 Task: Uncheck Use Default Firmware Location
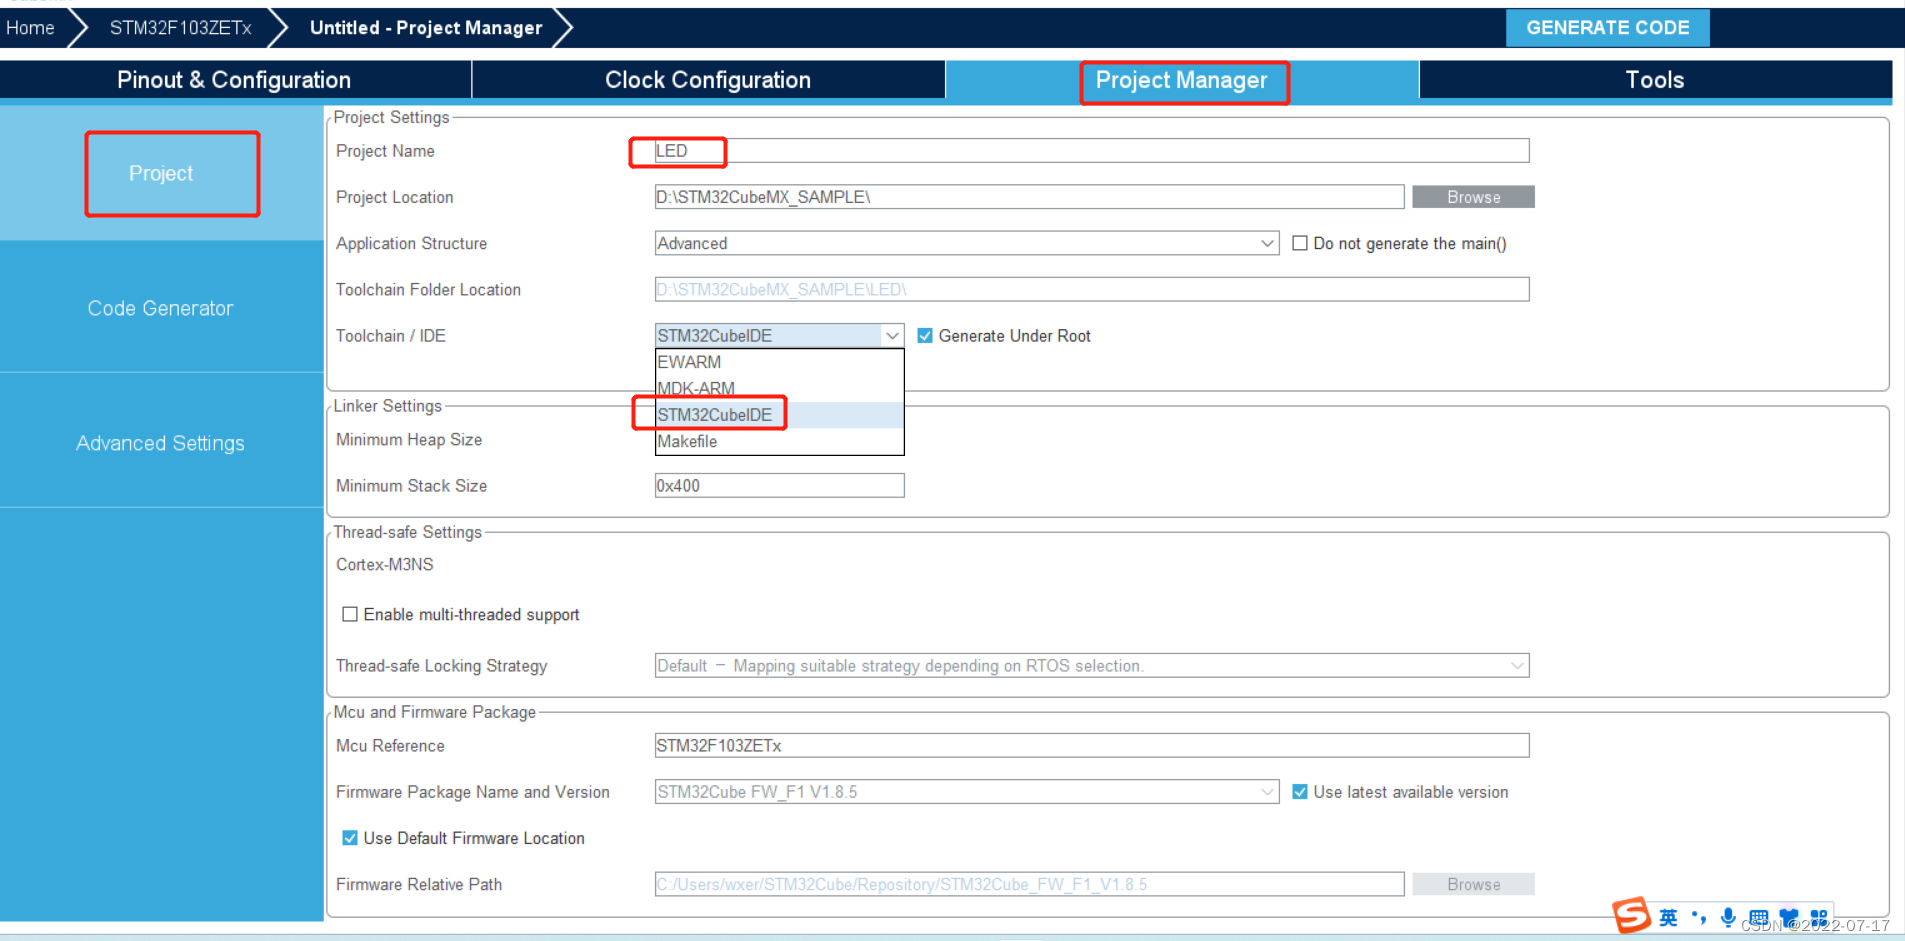coord(350,838)
